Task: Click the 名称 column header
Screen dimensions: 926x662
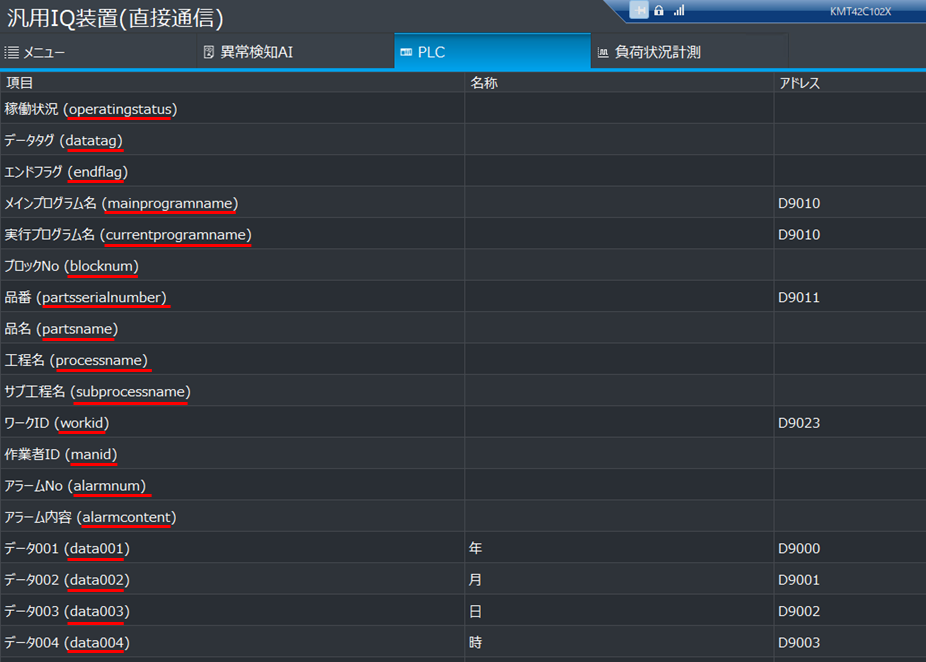Action: (483, 83)
